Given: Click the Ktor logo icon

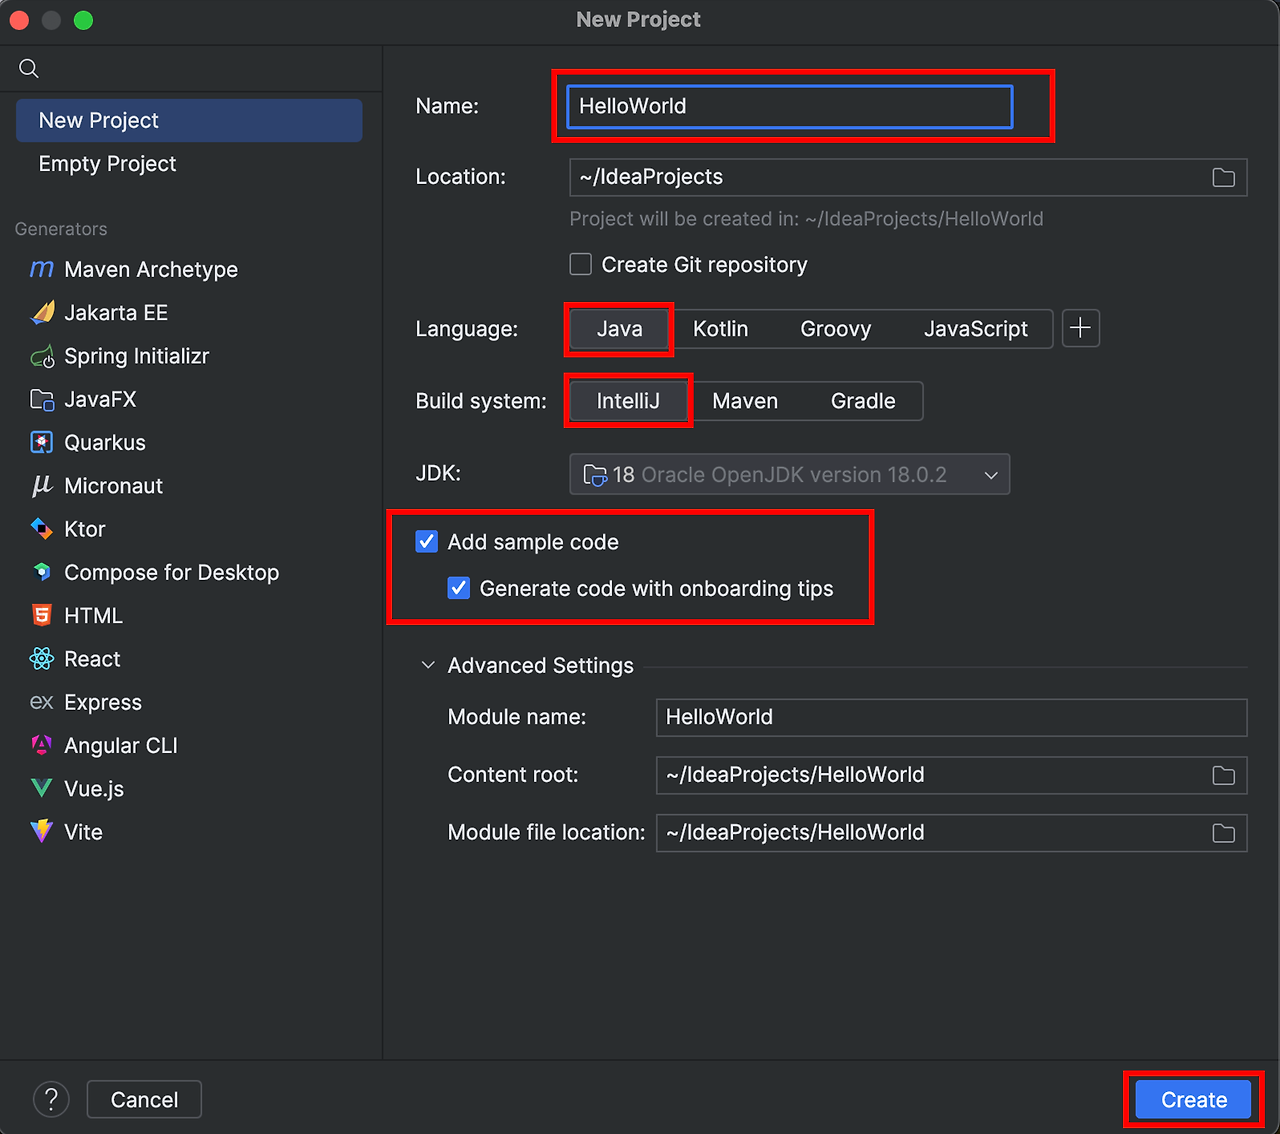Looking at the screenshot, I should (x=42, y=529).
